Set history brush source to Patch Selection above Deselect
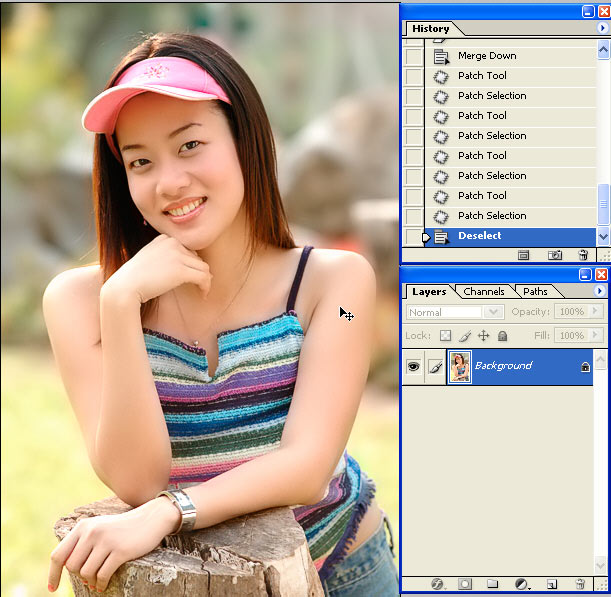This screenshot has height=597, width=611. pos(414,216)
